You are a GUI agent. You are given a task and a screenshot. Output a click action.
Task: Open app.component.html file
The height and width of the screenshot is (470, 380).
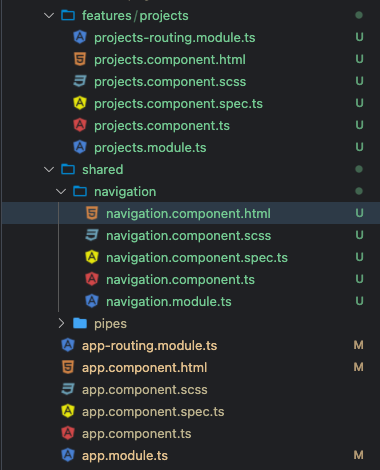coord(145,368)
